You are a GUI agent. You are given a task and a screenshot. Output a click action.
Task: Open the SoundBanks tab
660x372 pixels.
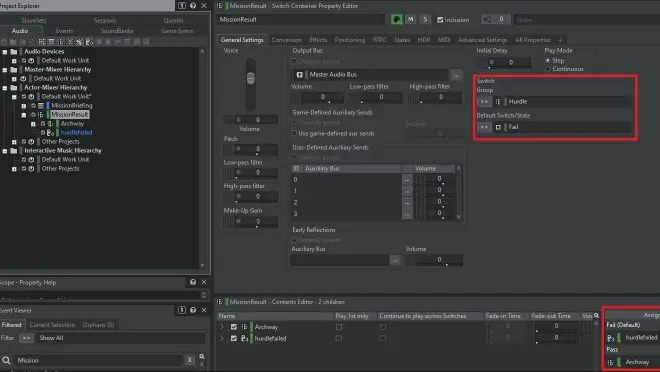click(x=117, y=31)
